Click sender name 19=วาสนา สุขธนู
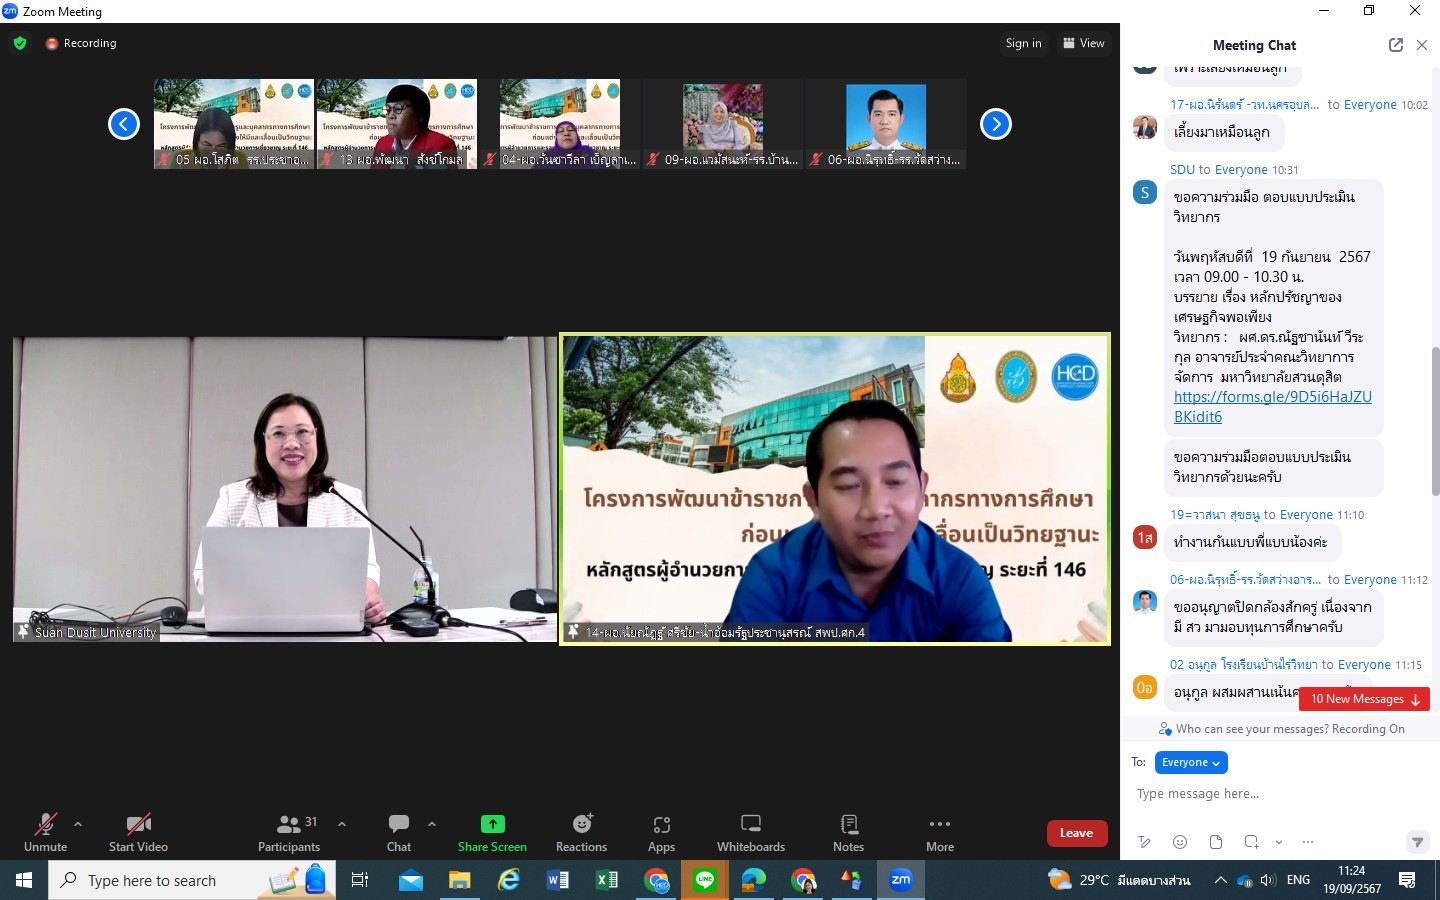1440x900 pixels. pyautogui.click(x=1215, y=514)
